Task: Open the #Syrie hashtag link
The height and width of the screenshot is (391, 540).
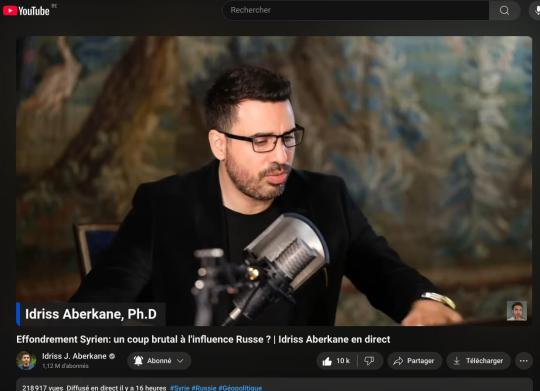Action: (180, 388)
